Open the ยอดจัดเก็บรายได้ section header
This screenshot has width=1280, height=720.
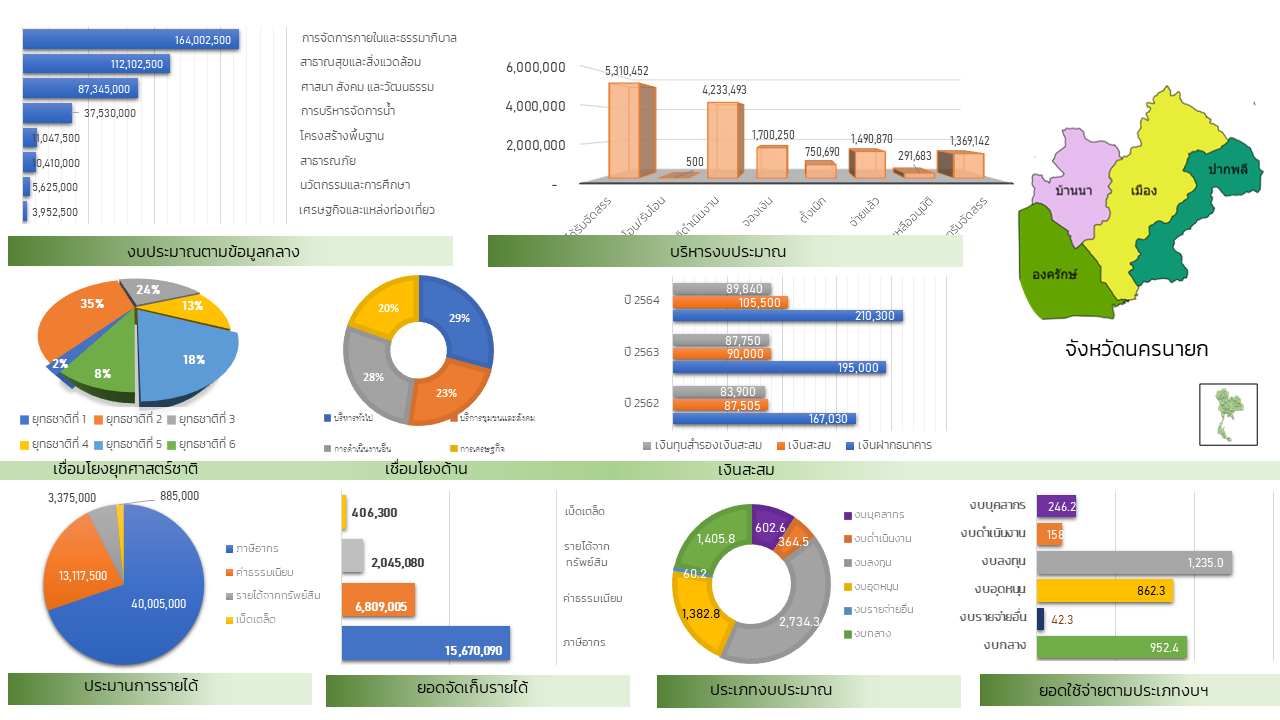point(478,690)
